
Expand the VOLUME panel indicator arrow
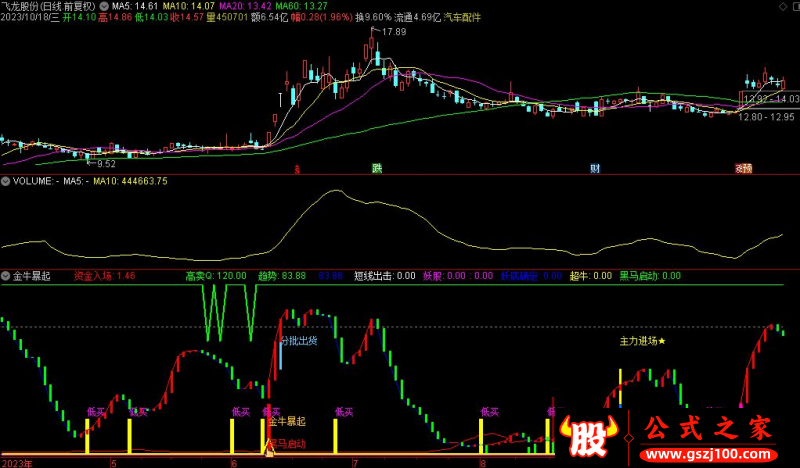tap(6, 181)
